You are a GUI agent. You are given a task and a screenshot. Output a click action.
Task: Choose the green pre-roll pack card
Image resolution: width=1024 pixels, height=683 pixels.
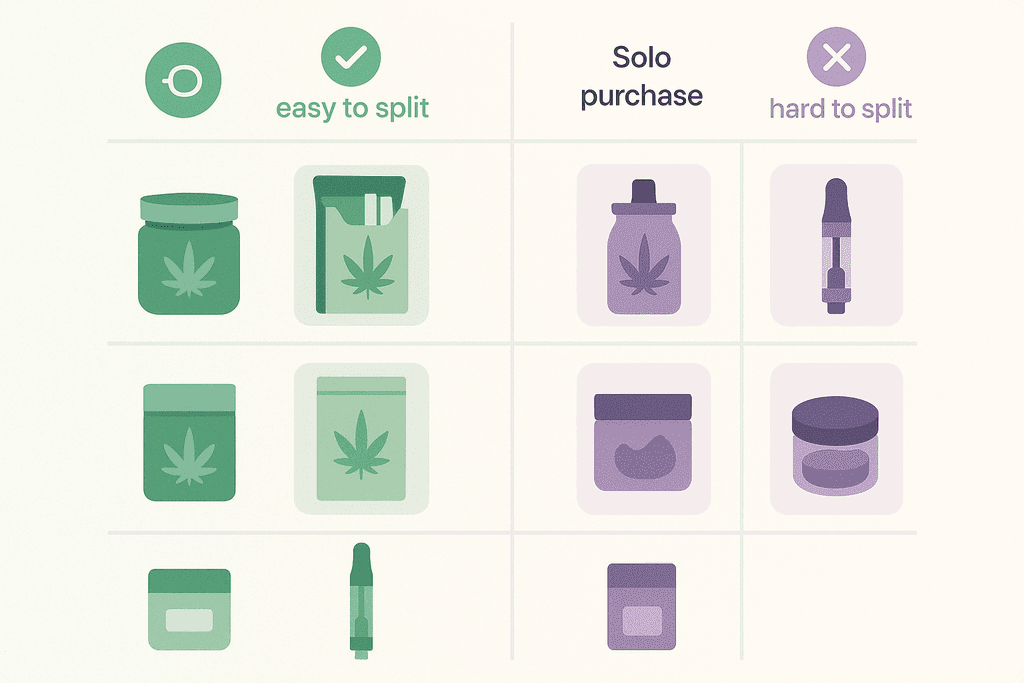[361, 245]
